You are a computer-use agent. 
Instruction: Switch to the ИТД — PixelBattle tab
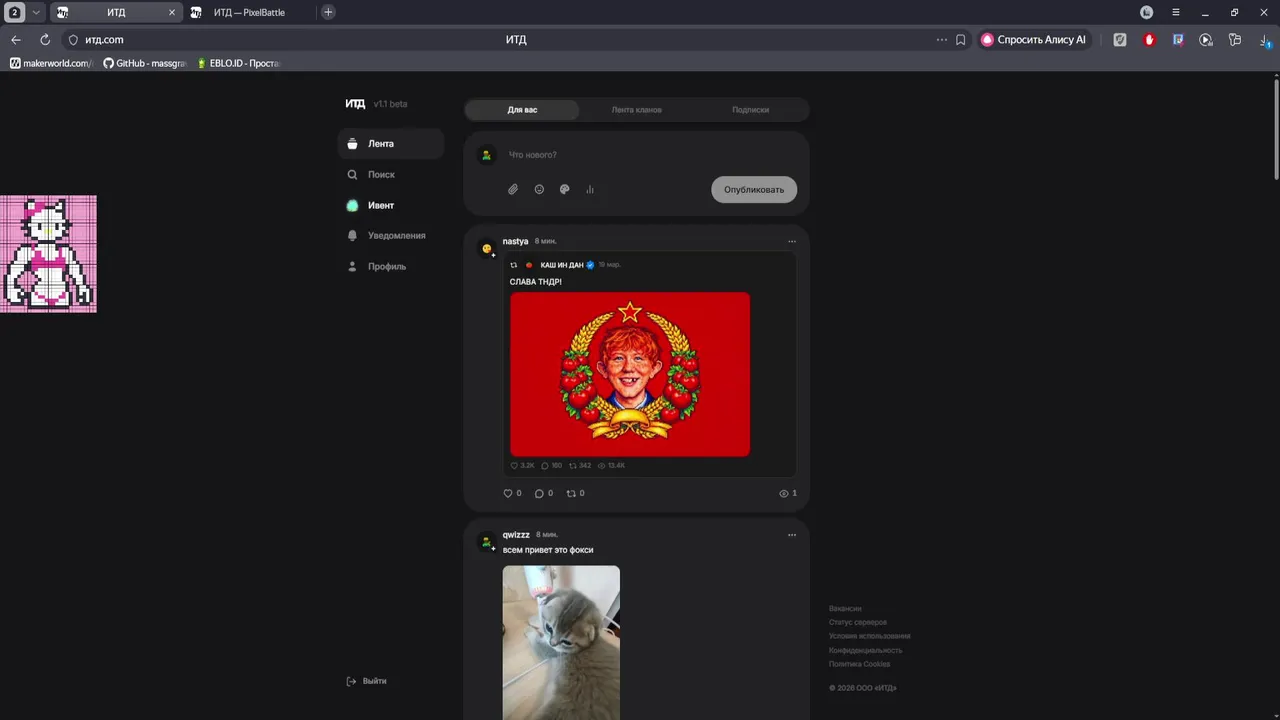click(249, 12)
